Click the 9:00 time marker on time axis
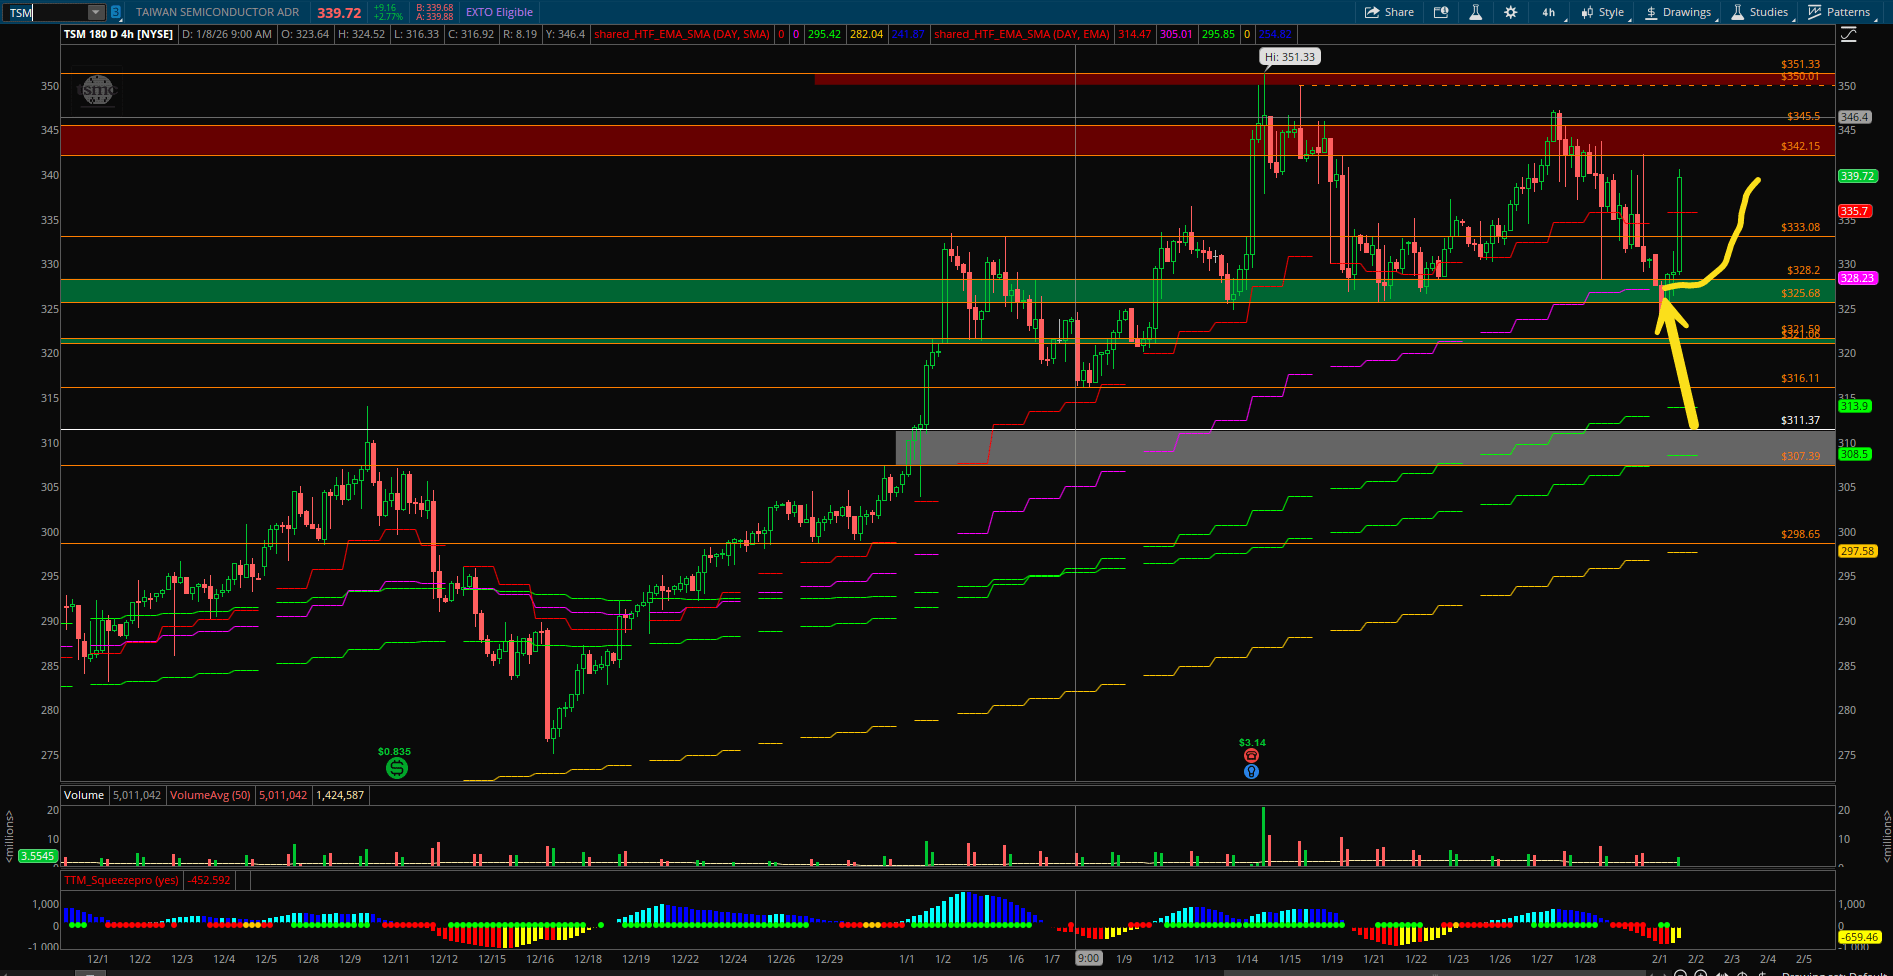The width and height of the screenshot is (1893, 976). coord(1088,958)
